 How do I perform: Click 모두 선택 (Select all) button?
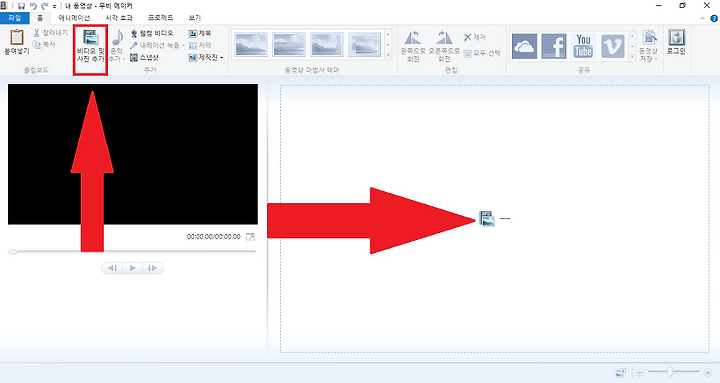(482, 53)
